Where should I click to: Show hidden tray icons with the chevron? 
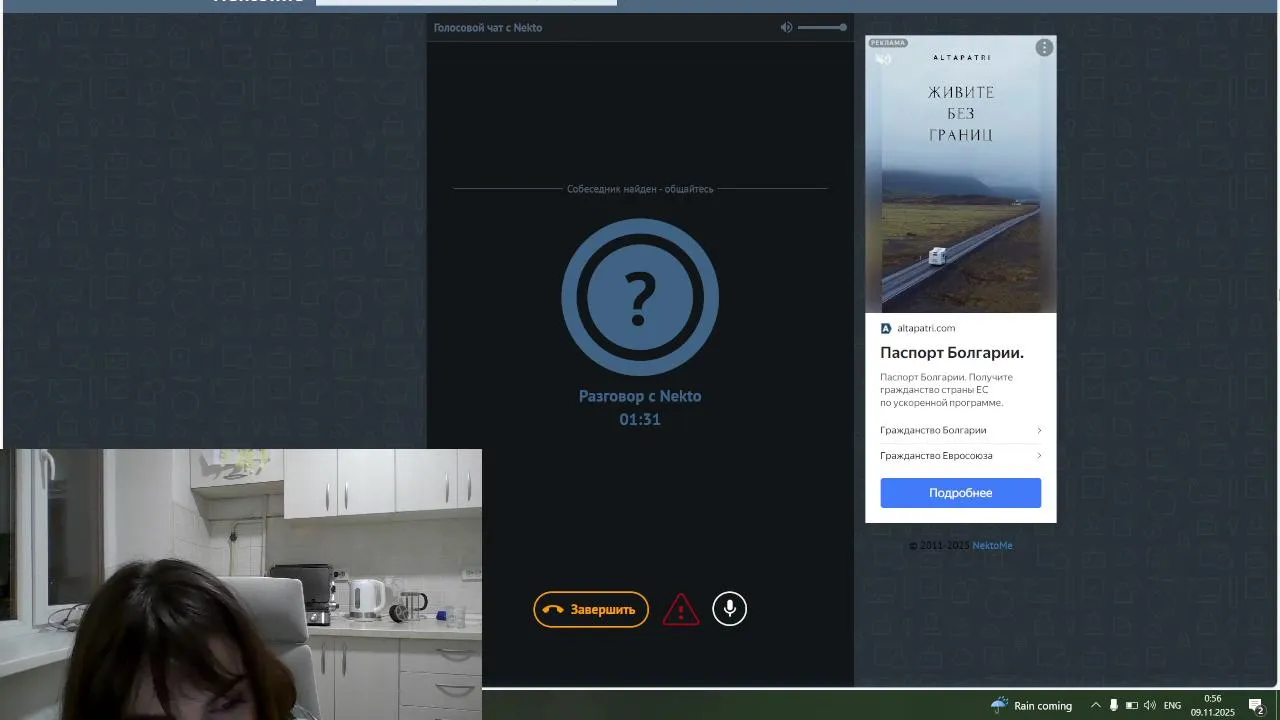click(1096, 705)
